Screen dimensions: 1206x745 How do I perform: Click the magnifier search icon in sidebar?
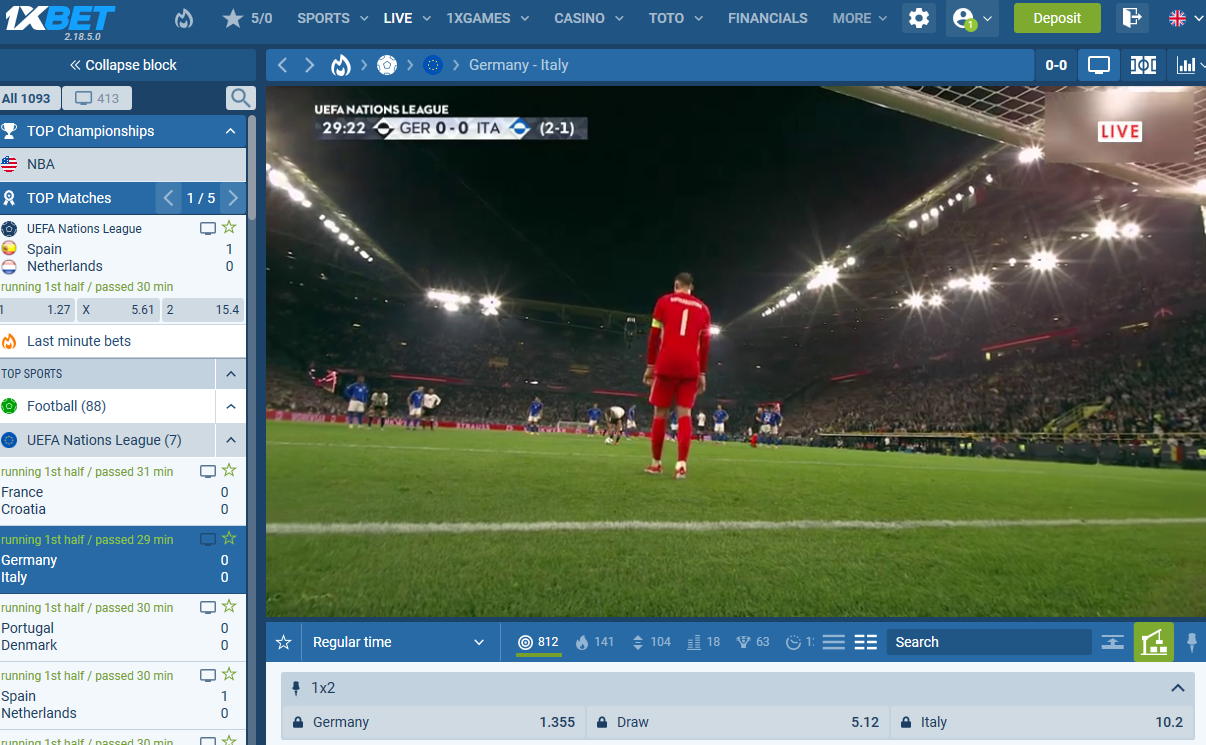pos(240,98)
